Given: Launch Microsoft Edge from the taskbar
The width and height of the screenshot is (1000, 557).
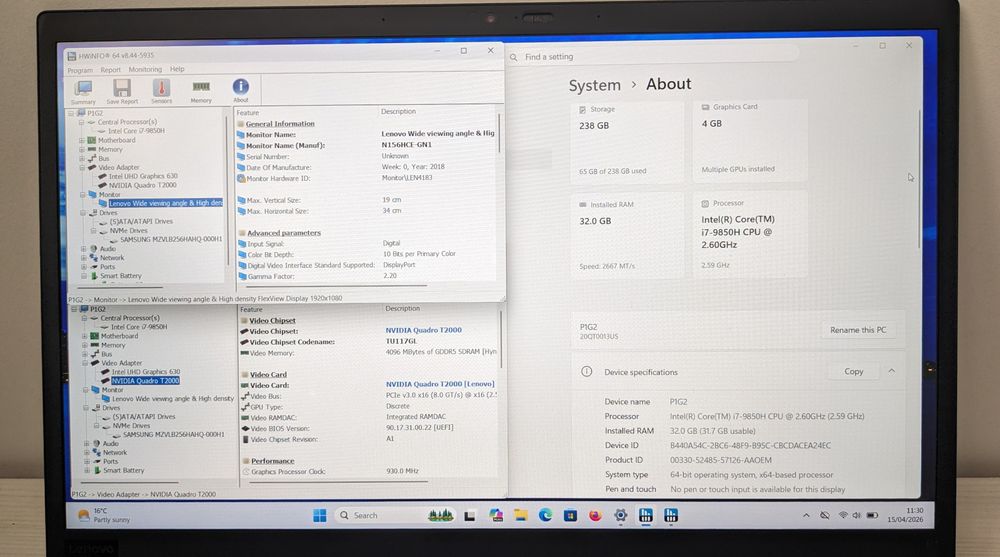Looking at the screenshot, I should [x=545, y=516].
